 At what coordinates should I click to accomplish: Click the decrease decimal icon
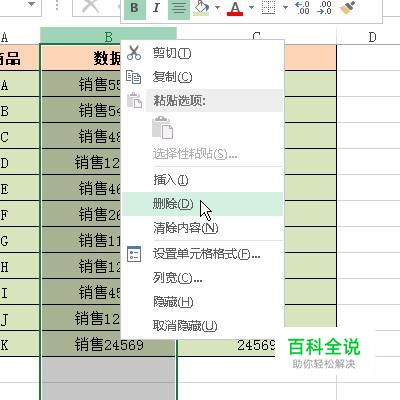click(324, 7)
